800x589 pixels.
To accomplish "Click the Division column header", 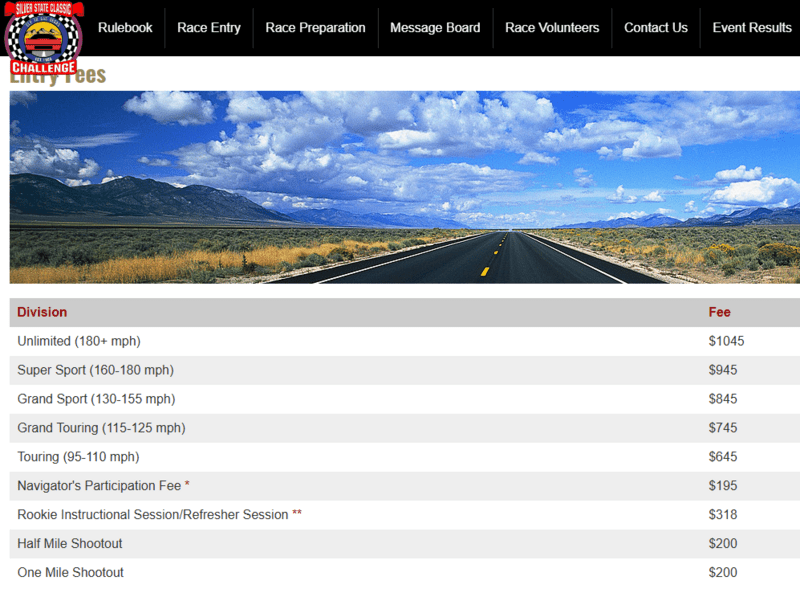I will pyautogui.click(x=42, y=313).
